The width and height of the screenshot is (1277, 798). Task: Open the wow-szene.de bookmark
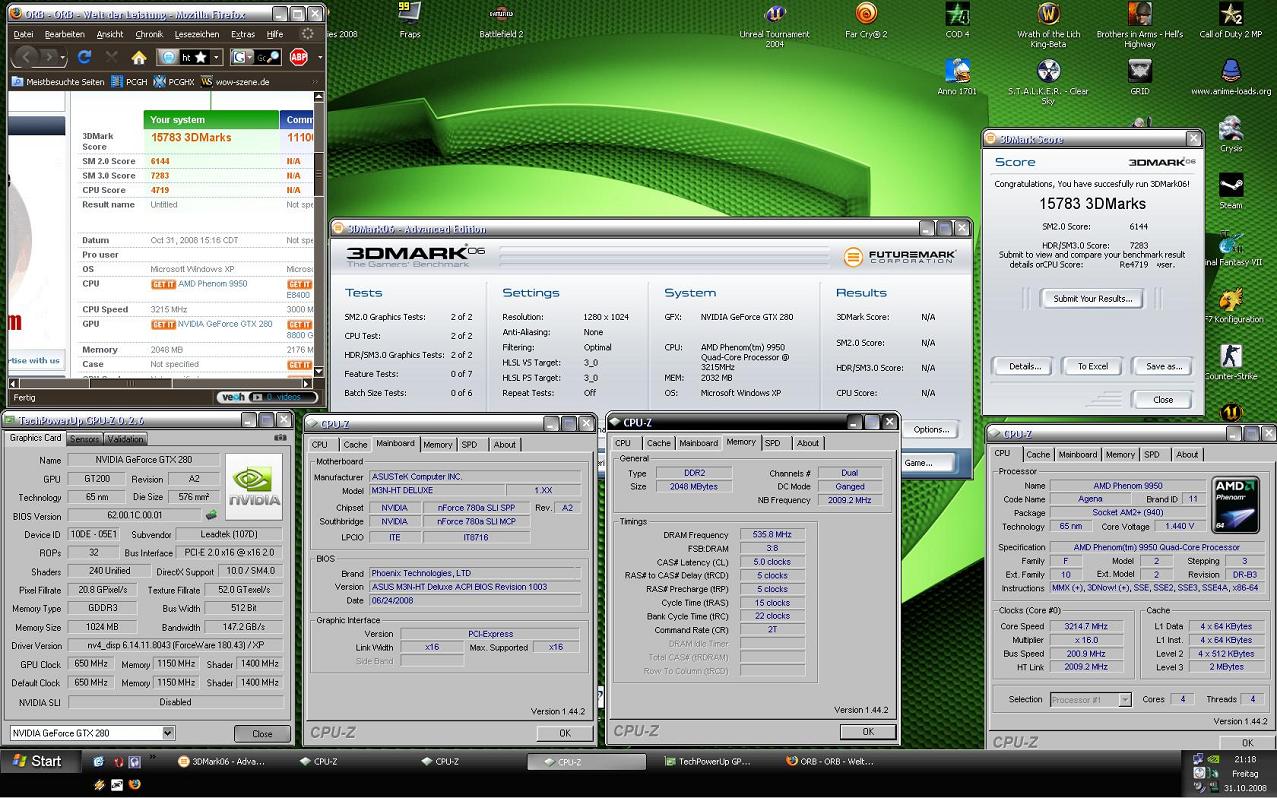[234, 82]
